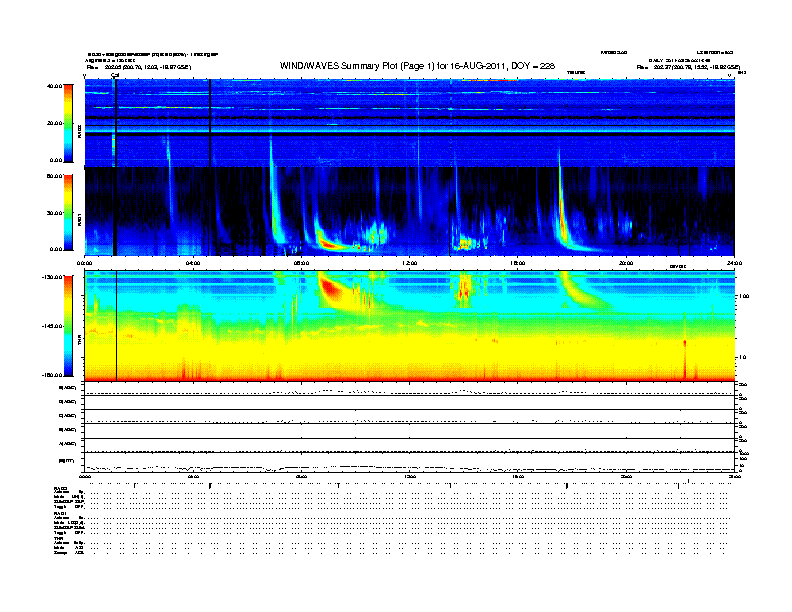Click the 16:00 tick below RAD1 spectrogram

[x=518, y=263]
